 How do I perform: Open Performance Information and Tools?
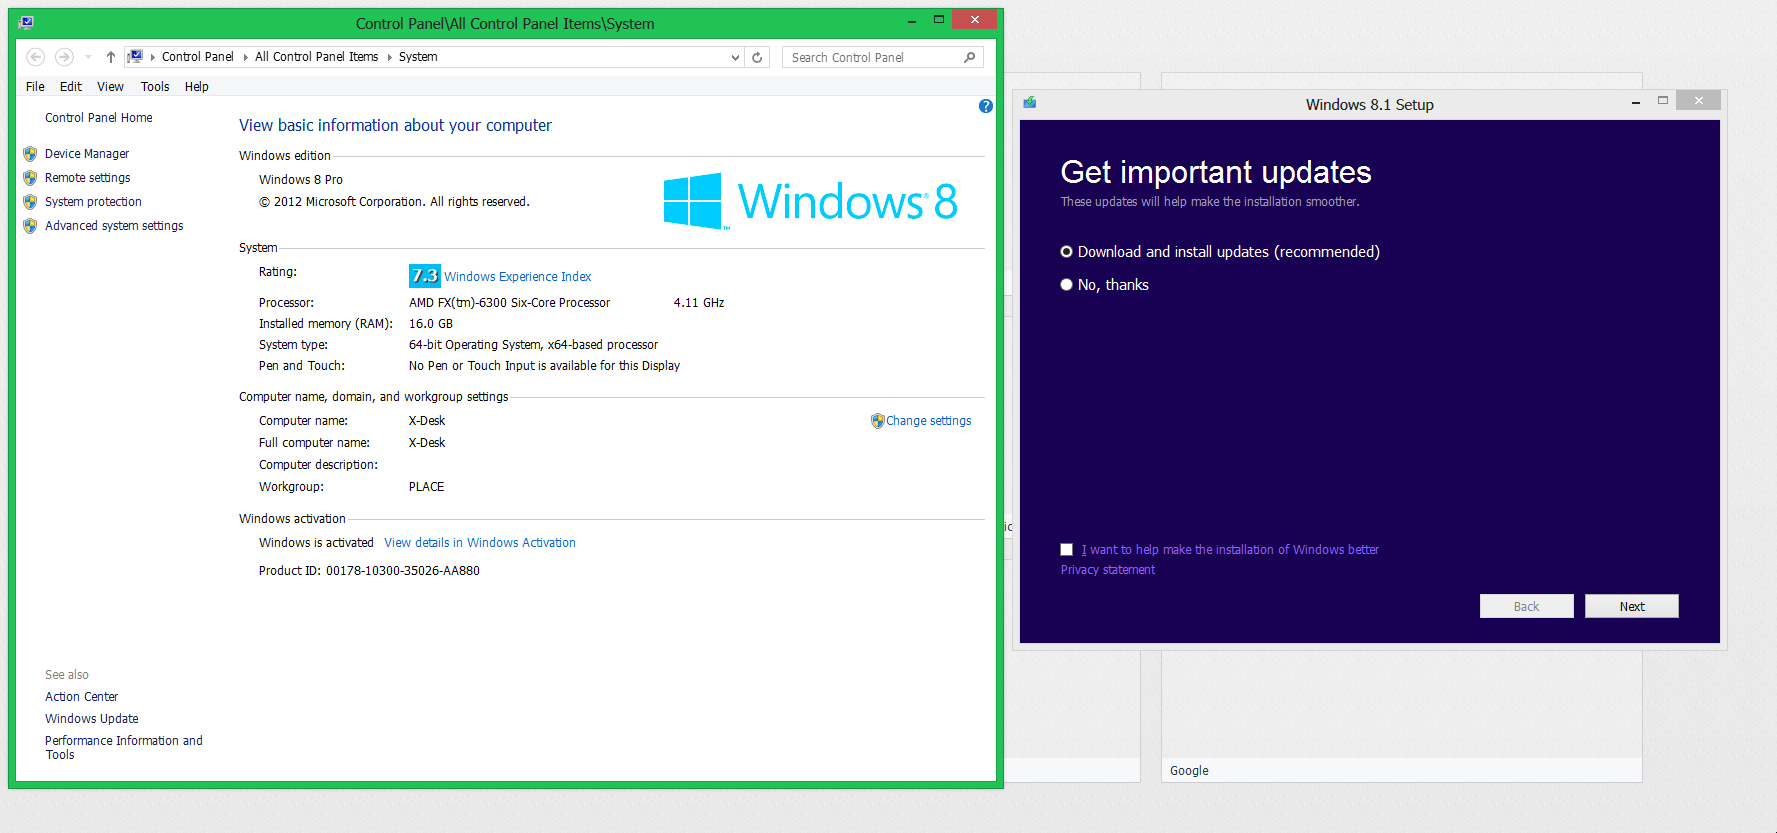point(124,748)
